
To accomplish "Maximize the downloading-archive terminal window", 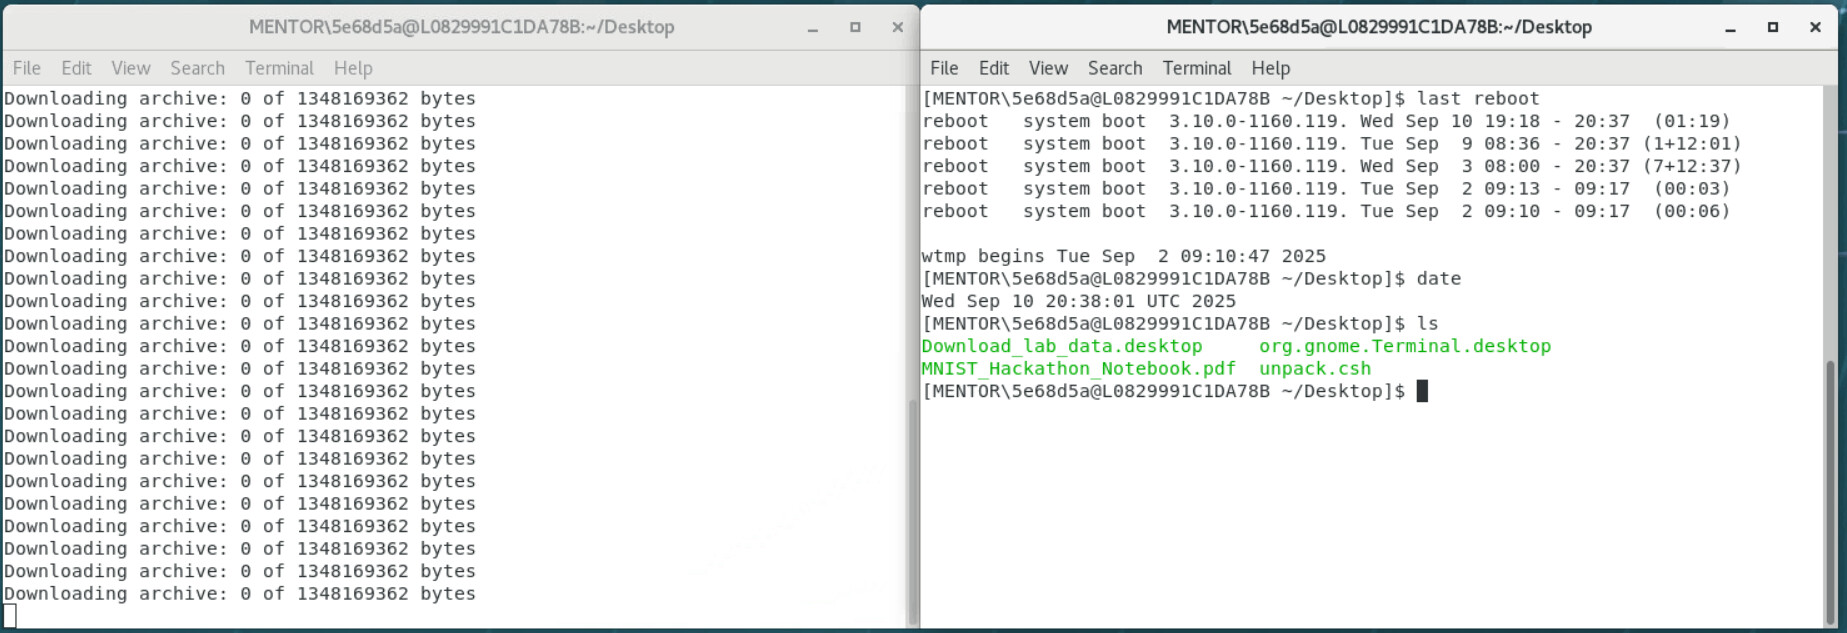I will (855, 28).
